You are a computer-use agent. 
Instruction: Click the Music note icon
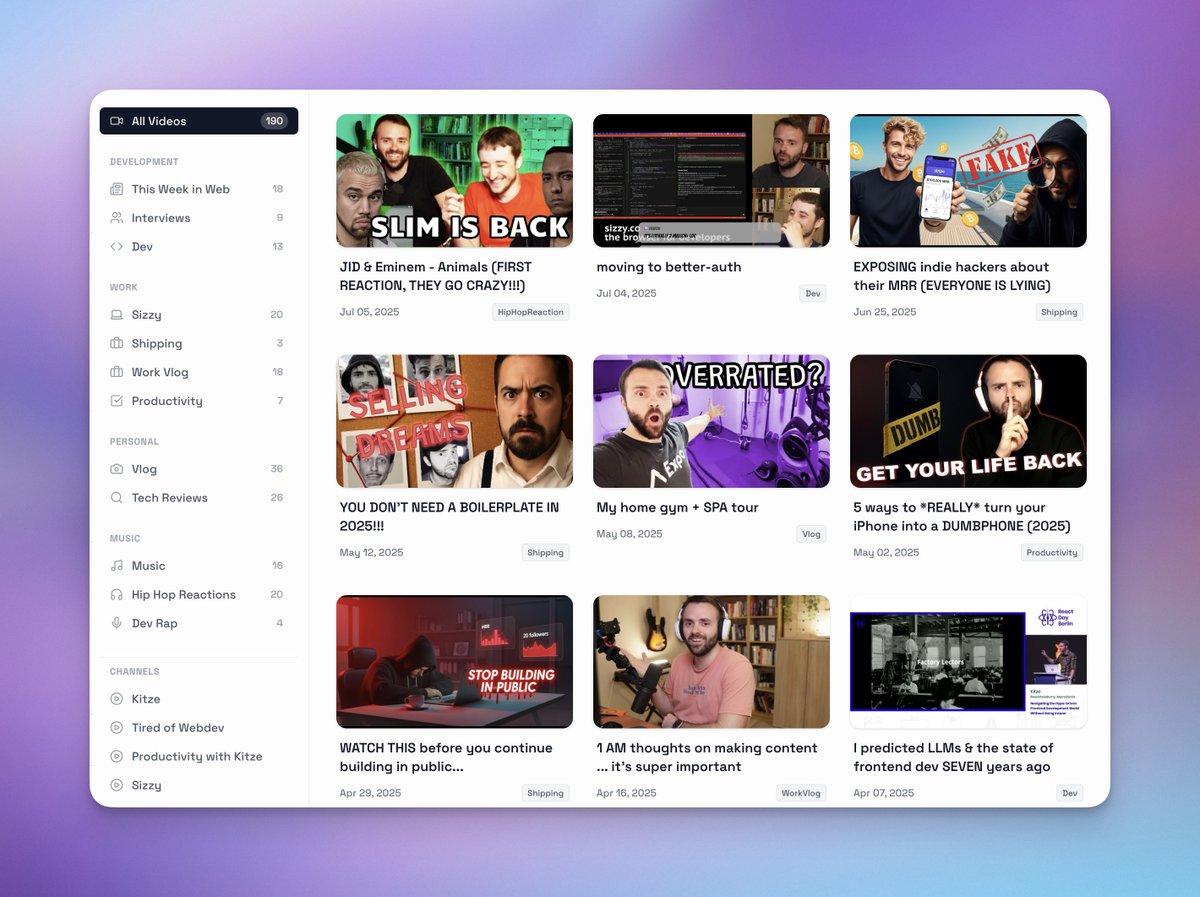tap(117, 566)
